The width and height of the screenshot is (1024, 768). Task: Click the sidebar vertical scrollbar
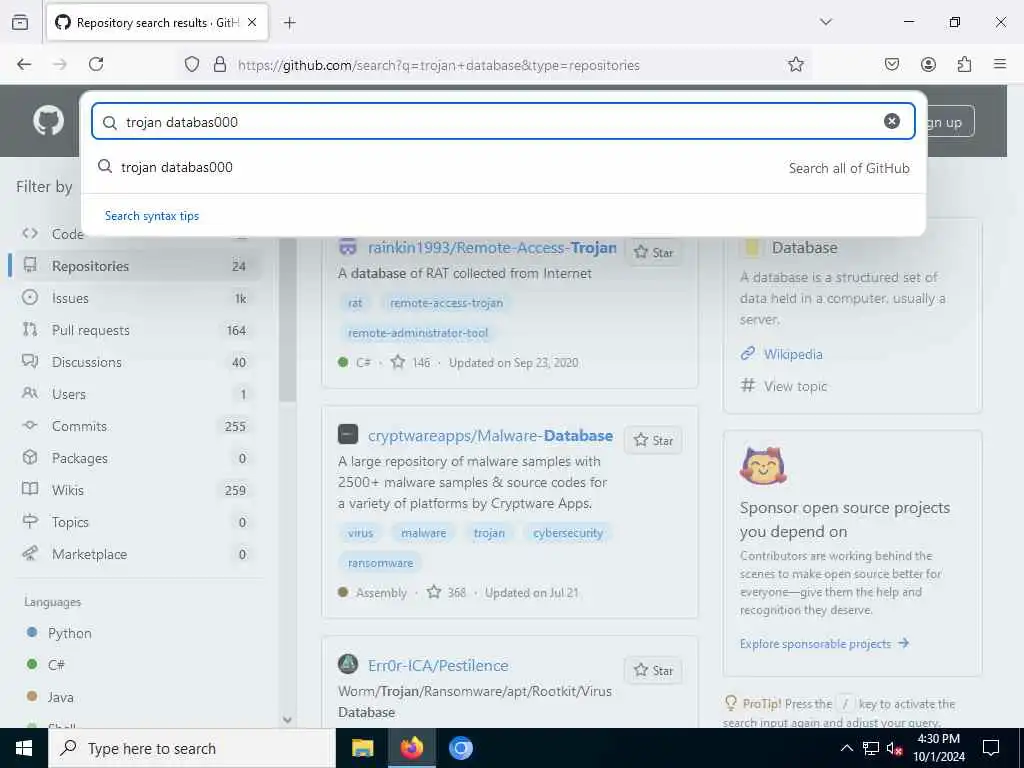pyautogui.click(x=287, y=320)
